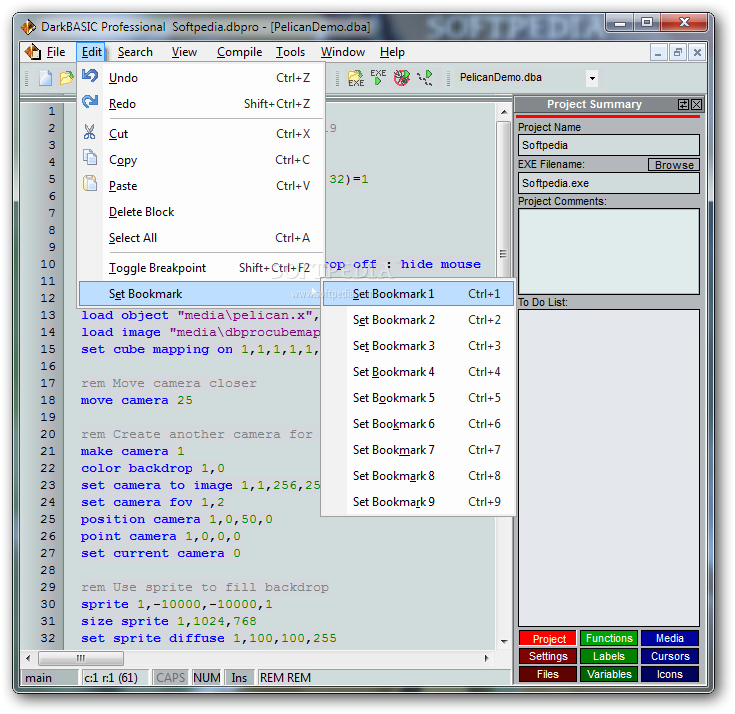Click the Ins indicator in status bar
The width and height of the screenshot is (735, 714).
[239, 678]
